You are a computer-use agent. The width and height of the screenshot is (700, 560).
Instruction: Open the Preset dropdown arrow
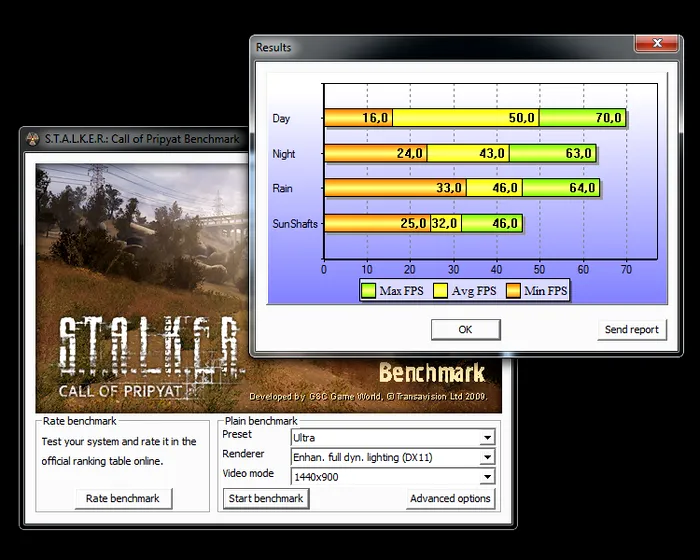tap(488, 438)
